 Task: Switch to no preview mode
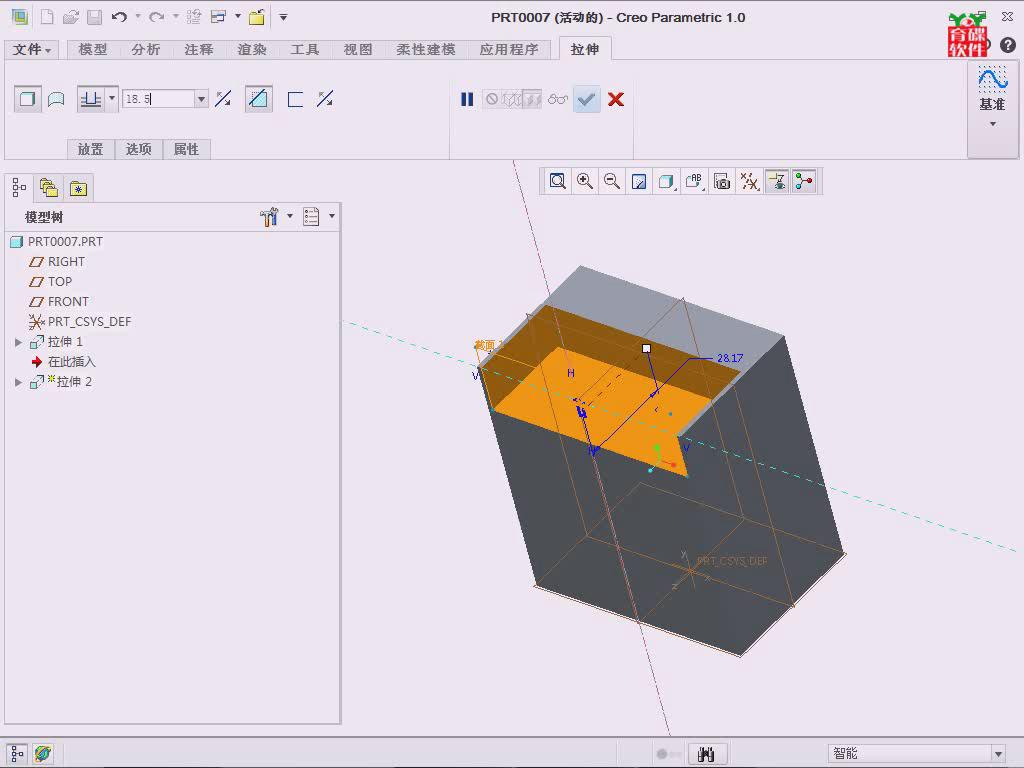(492, 99)
